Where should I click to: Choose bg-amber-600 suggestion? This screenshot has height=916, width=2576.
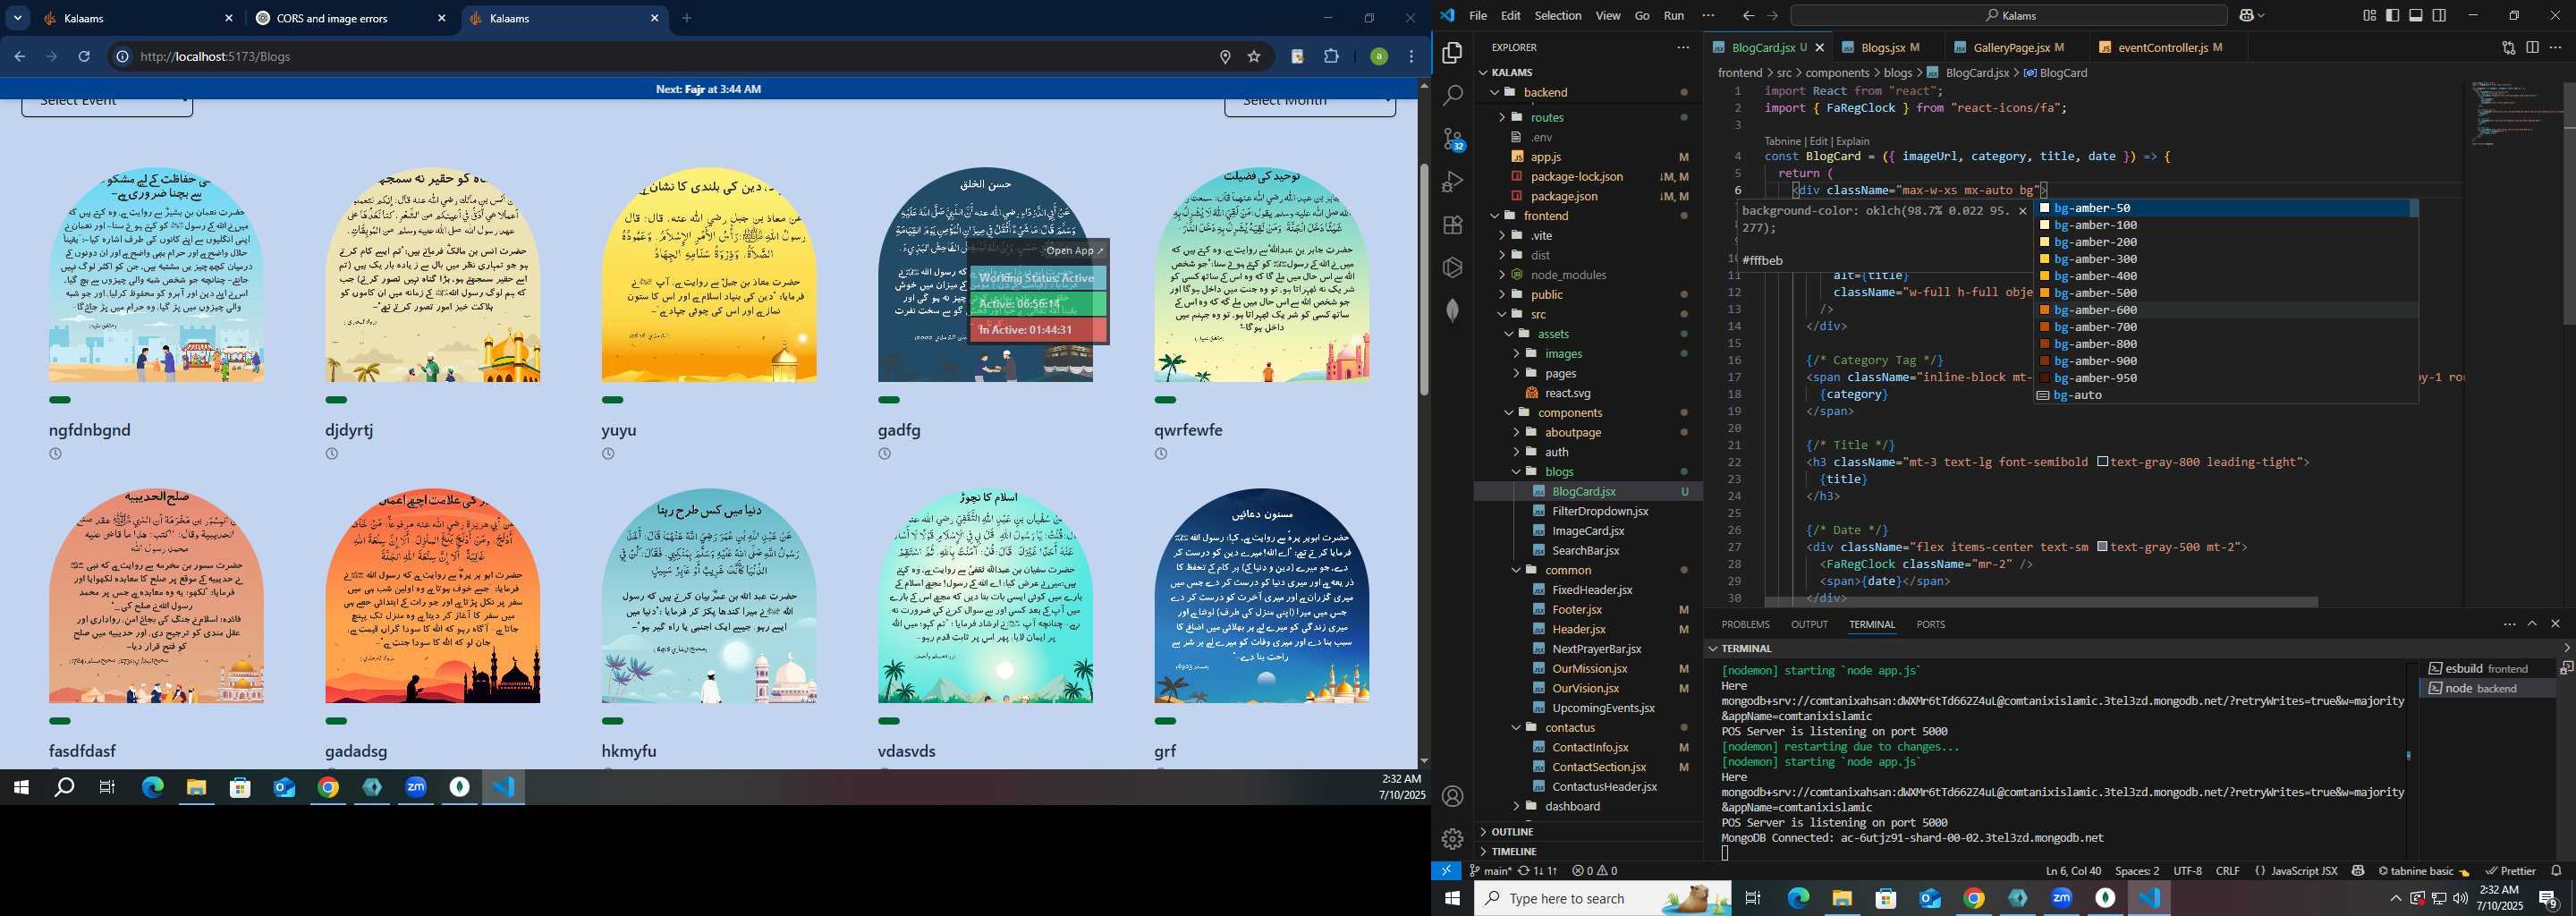click(x=2226, y=310)
